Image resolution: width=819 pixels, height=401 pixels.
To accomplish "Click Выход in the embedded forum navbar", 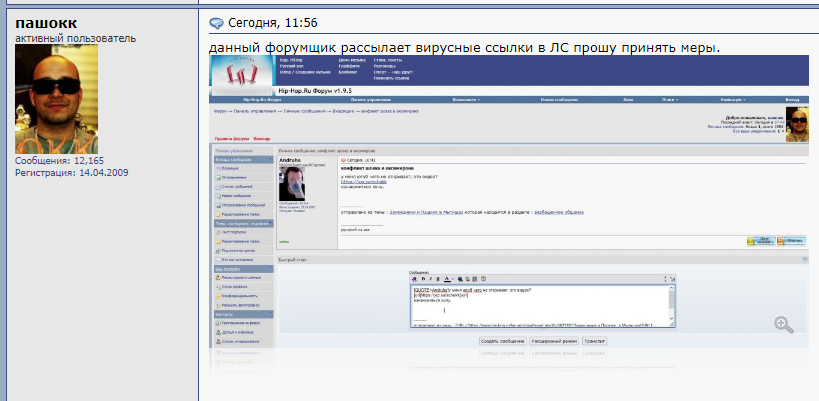I will click(792, 99).
